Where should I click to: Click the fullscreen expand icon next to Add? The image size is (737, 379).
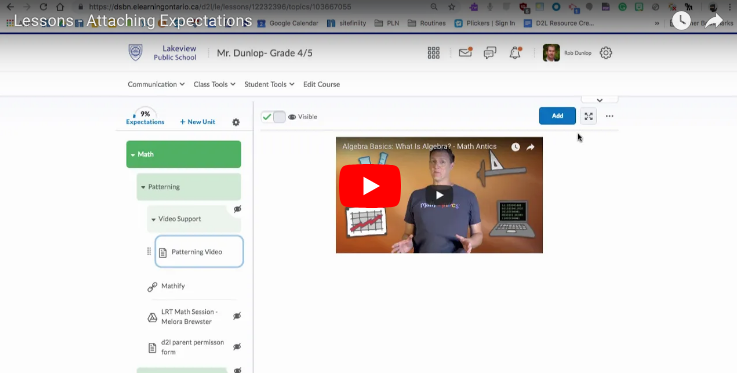tap(588, 116)
